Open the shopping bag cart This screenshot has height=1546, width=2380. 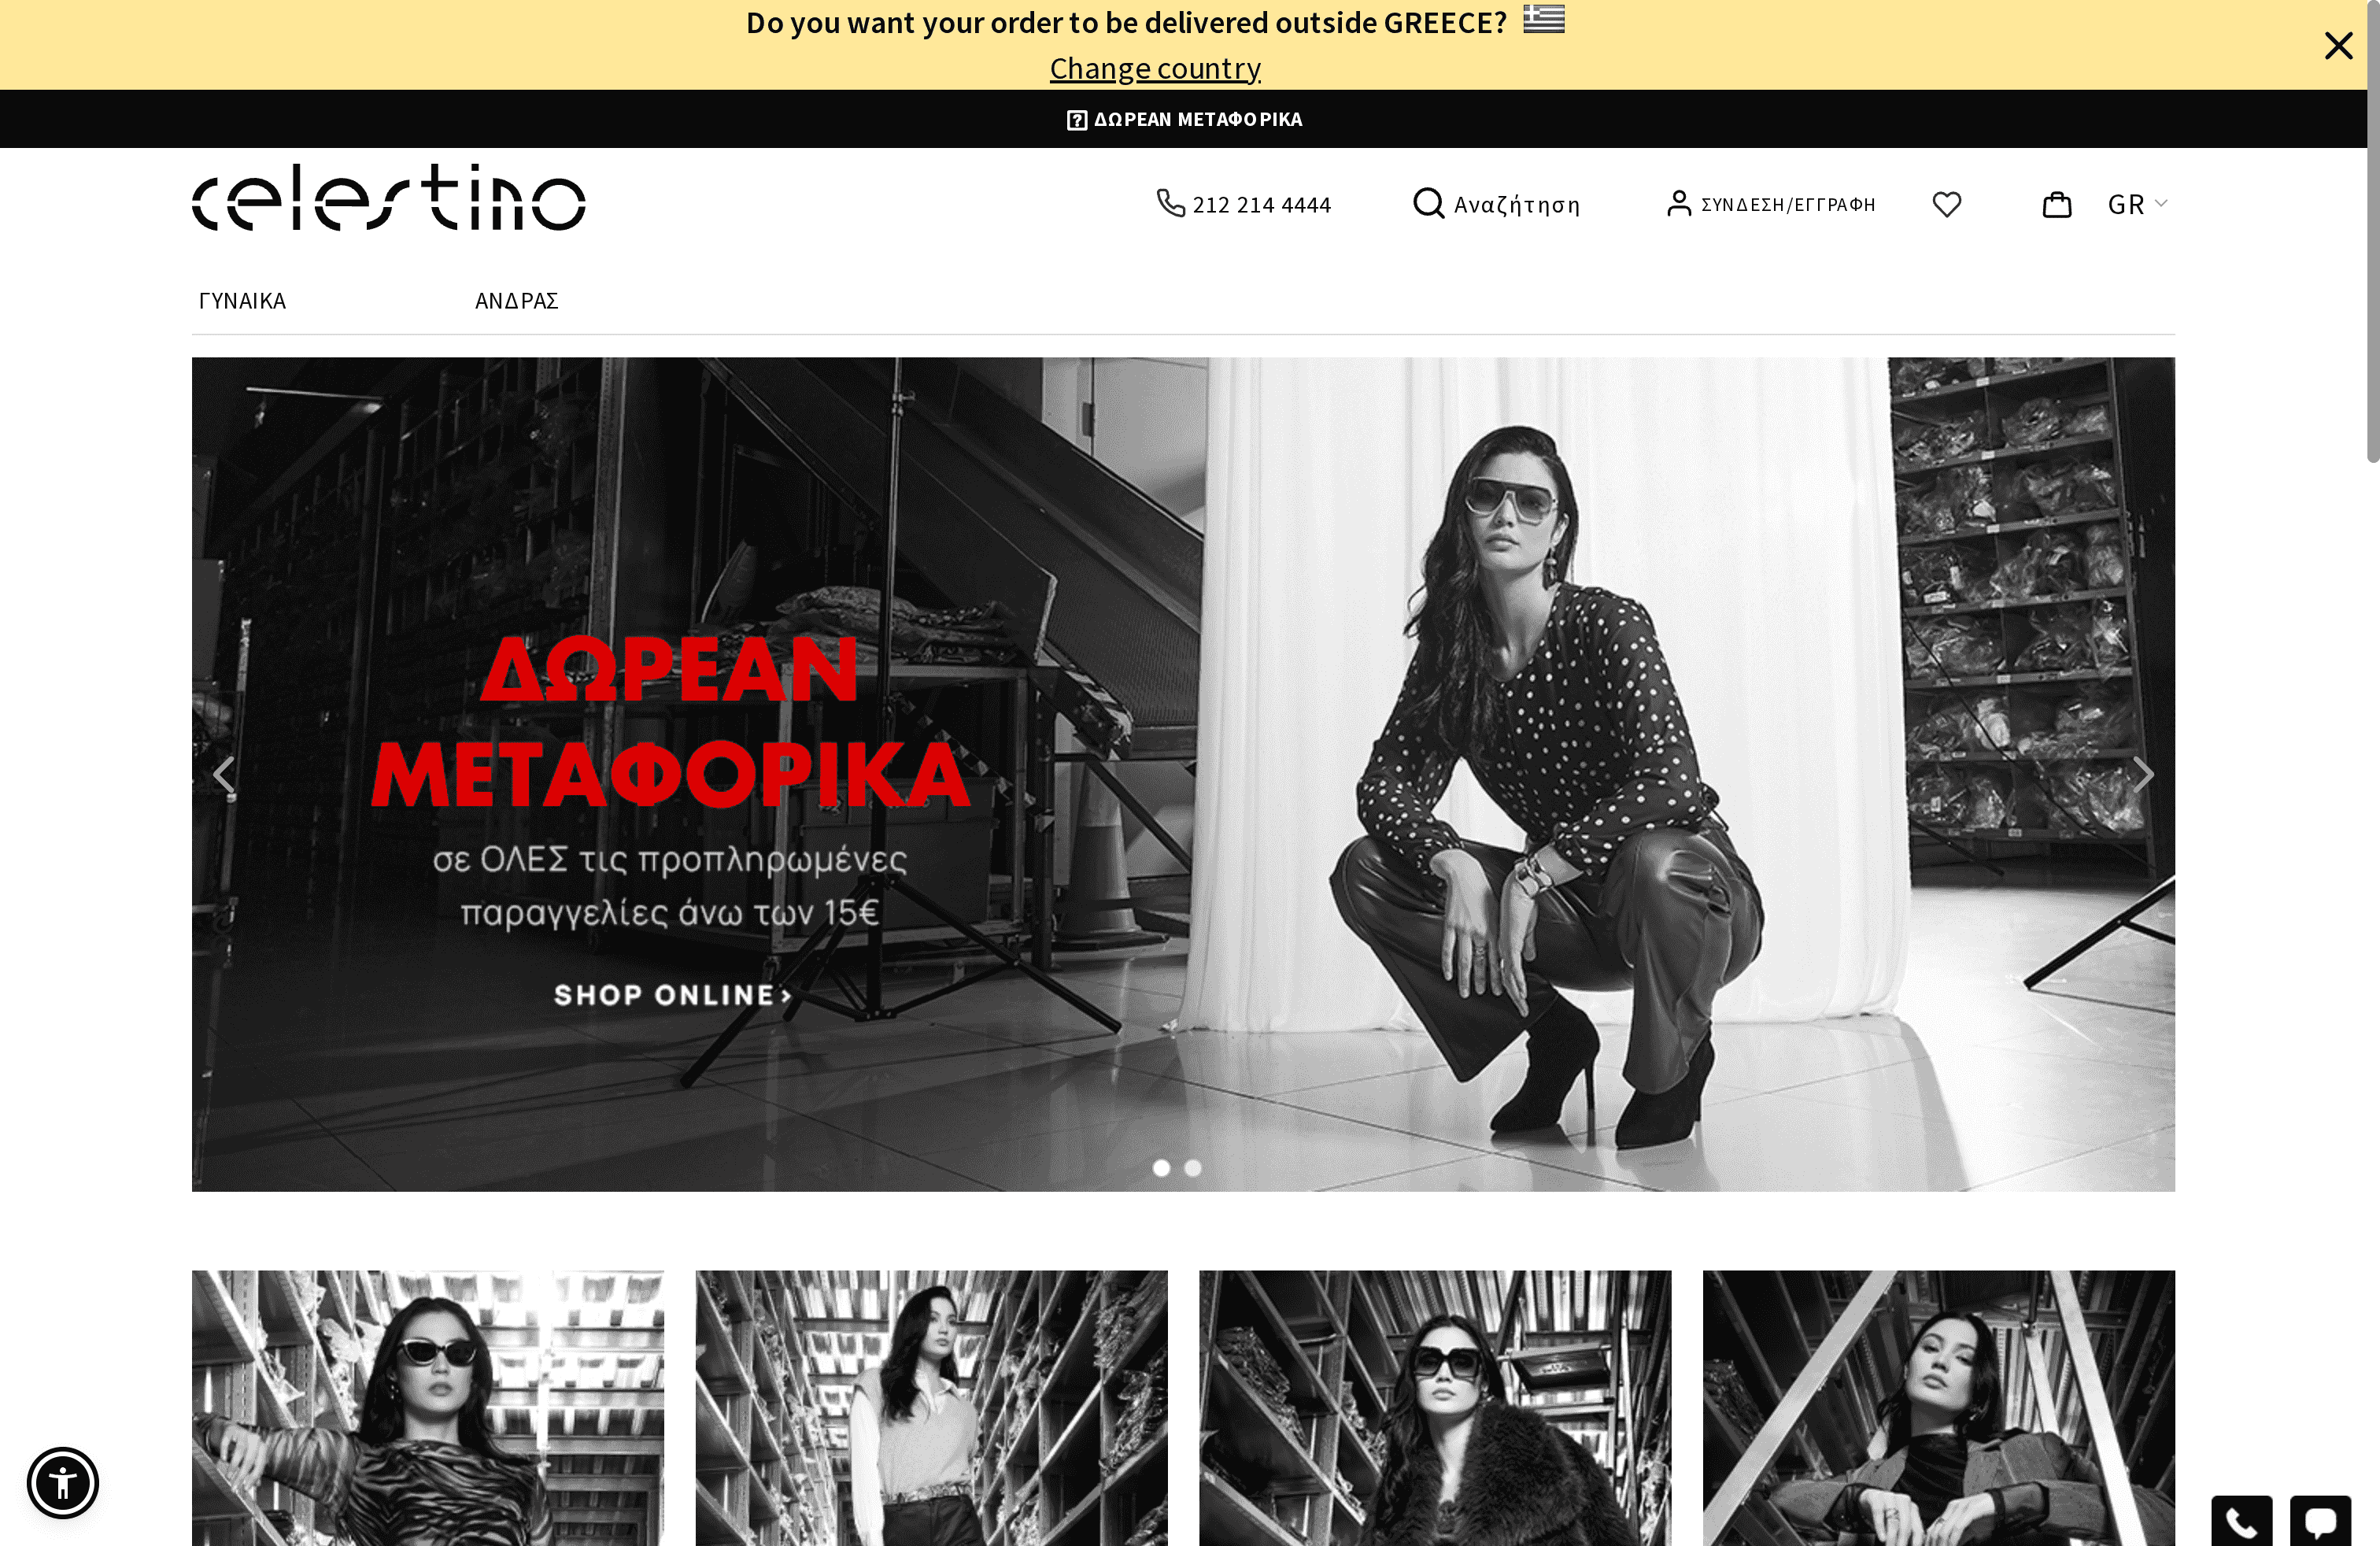click(x=2057, y=204)
